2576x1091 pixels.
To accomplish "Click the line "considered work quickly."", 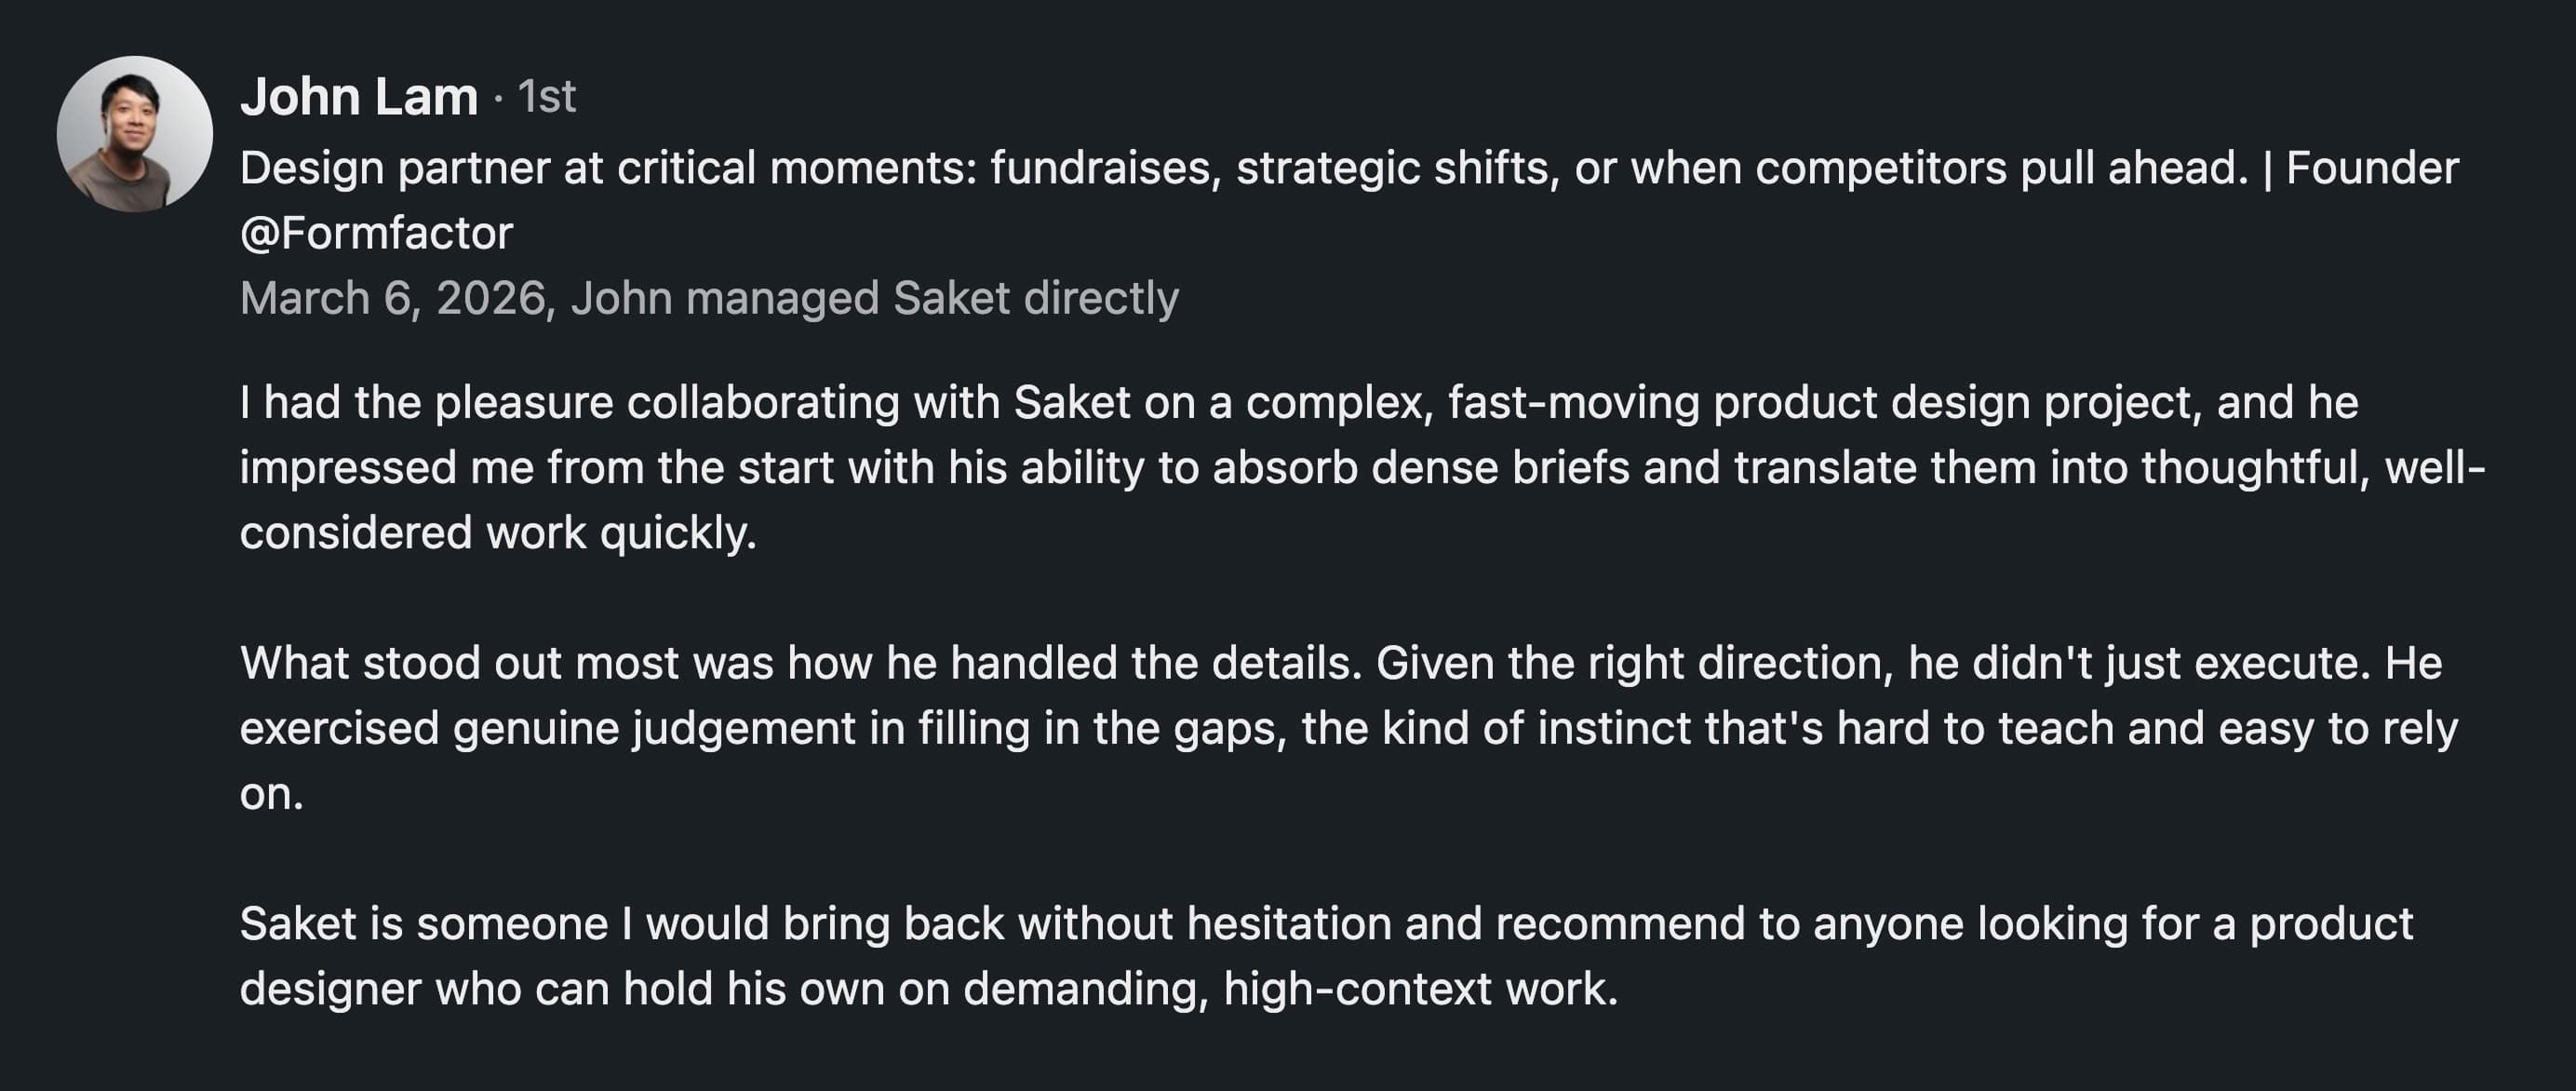I will (x=498, y=532).
